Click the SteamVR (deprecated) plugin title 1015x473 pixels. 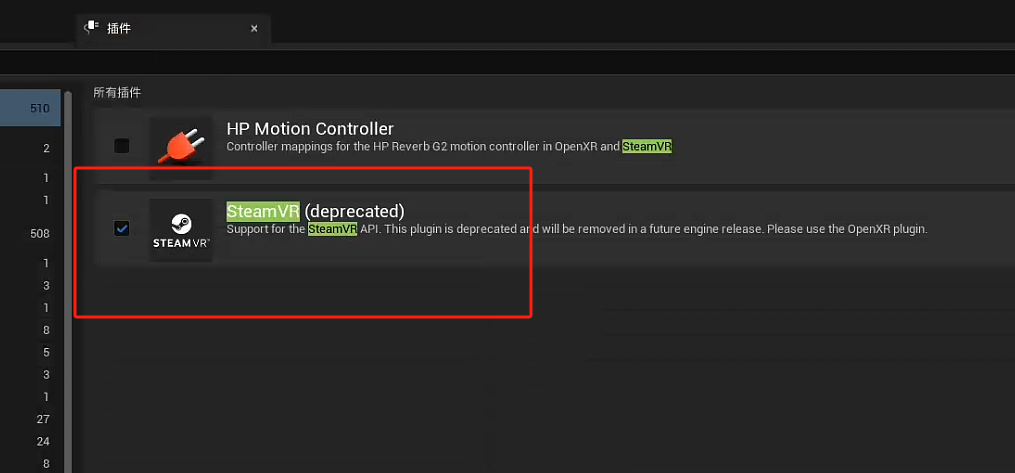315,211
